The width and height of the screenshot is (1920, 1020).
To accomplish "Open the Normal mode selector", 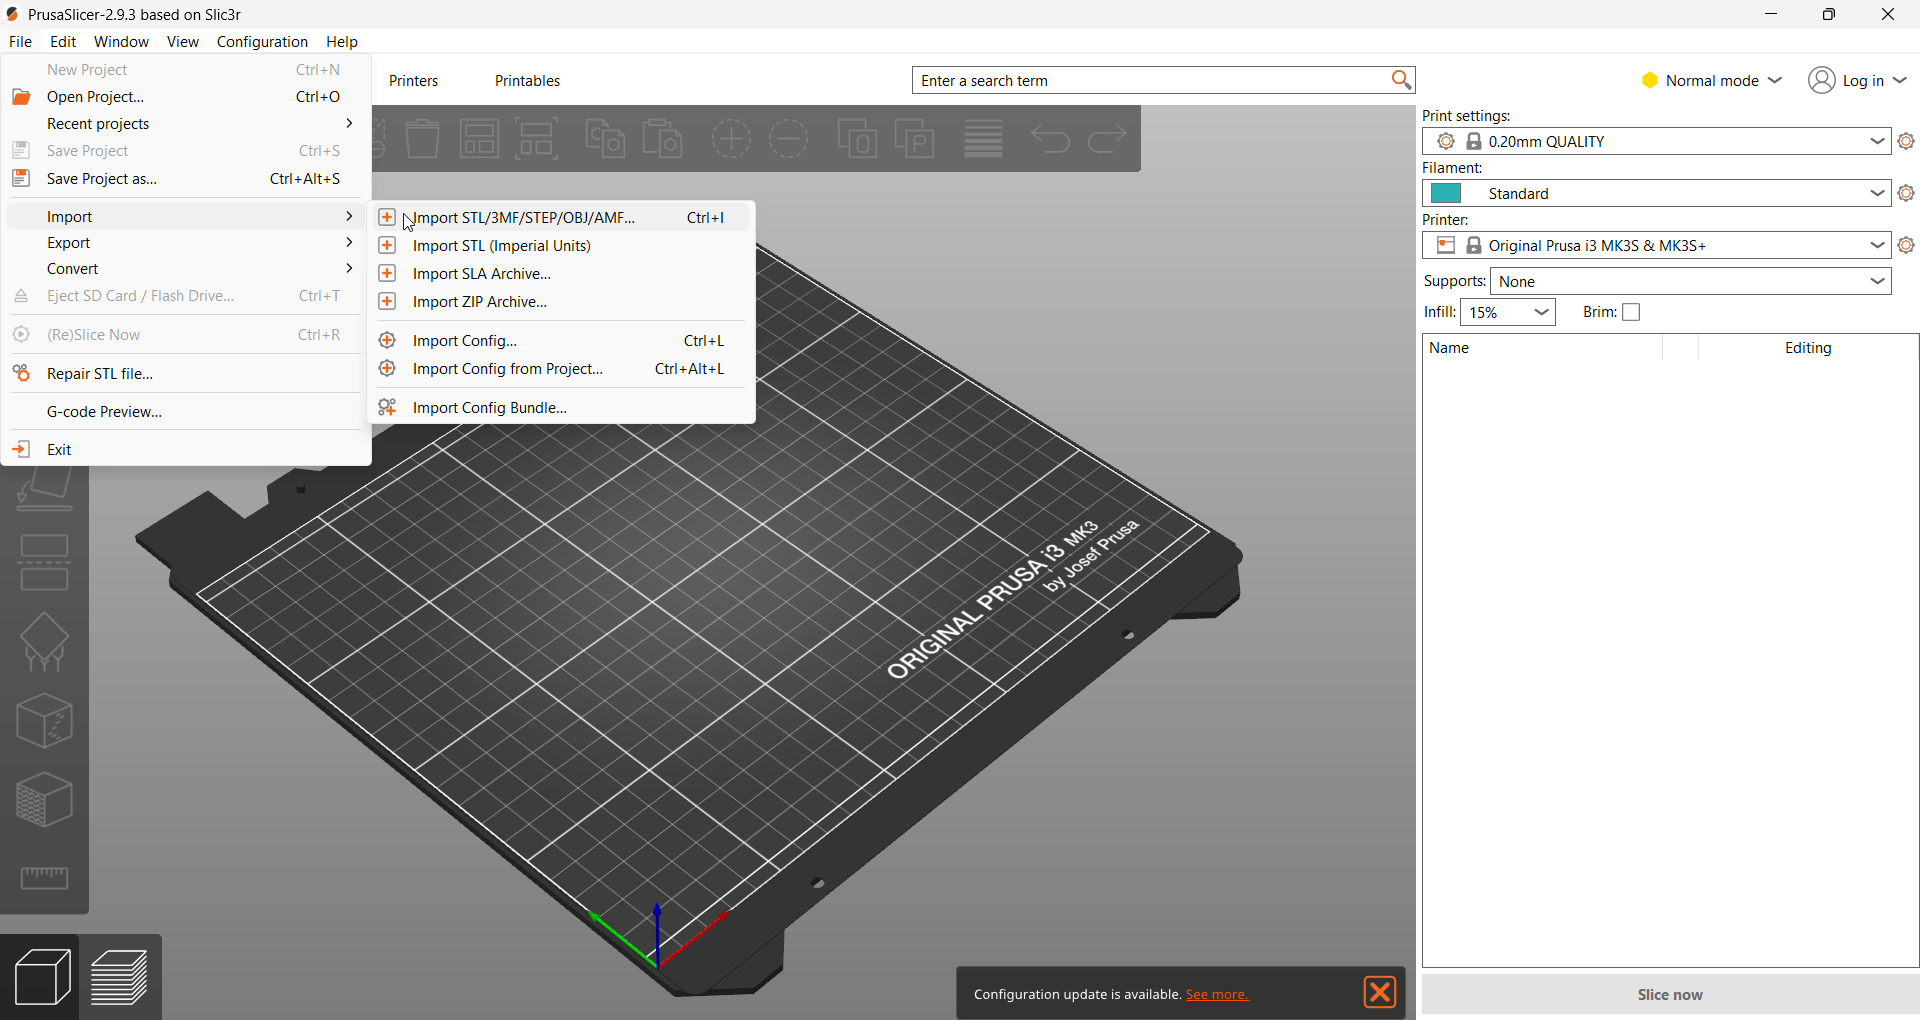I will pos(1712,80).
